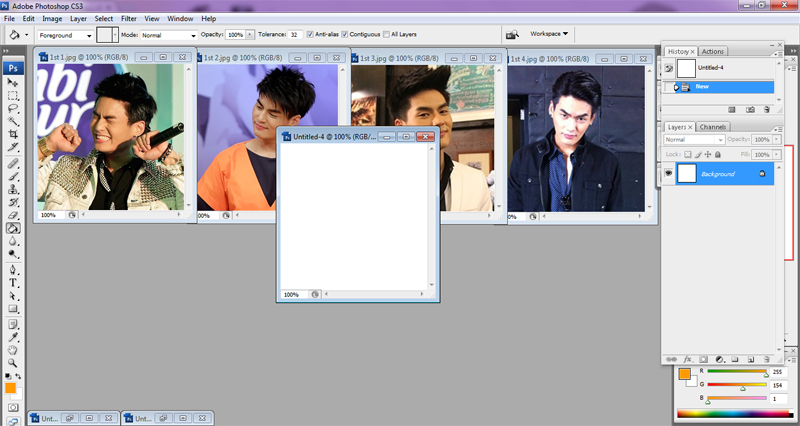Select the Notes tool
800x426 pixels.
point(13,324)
